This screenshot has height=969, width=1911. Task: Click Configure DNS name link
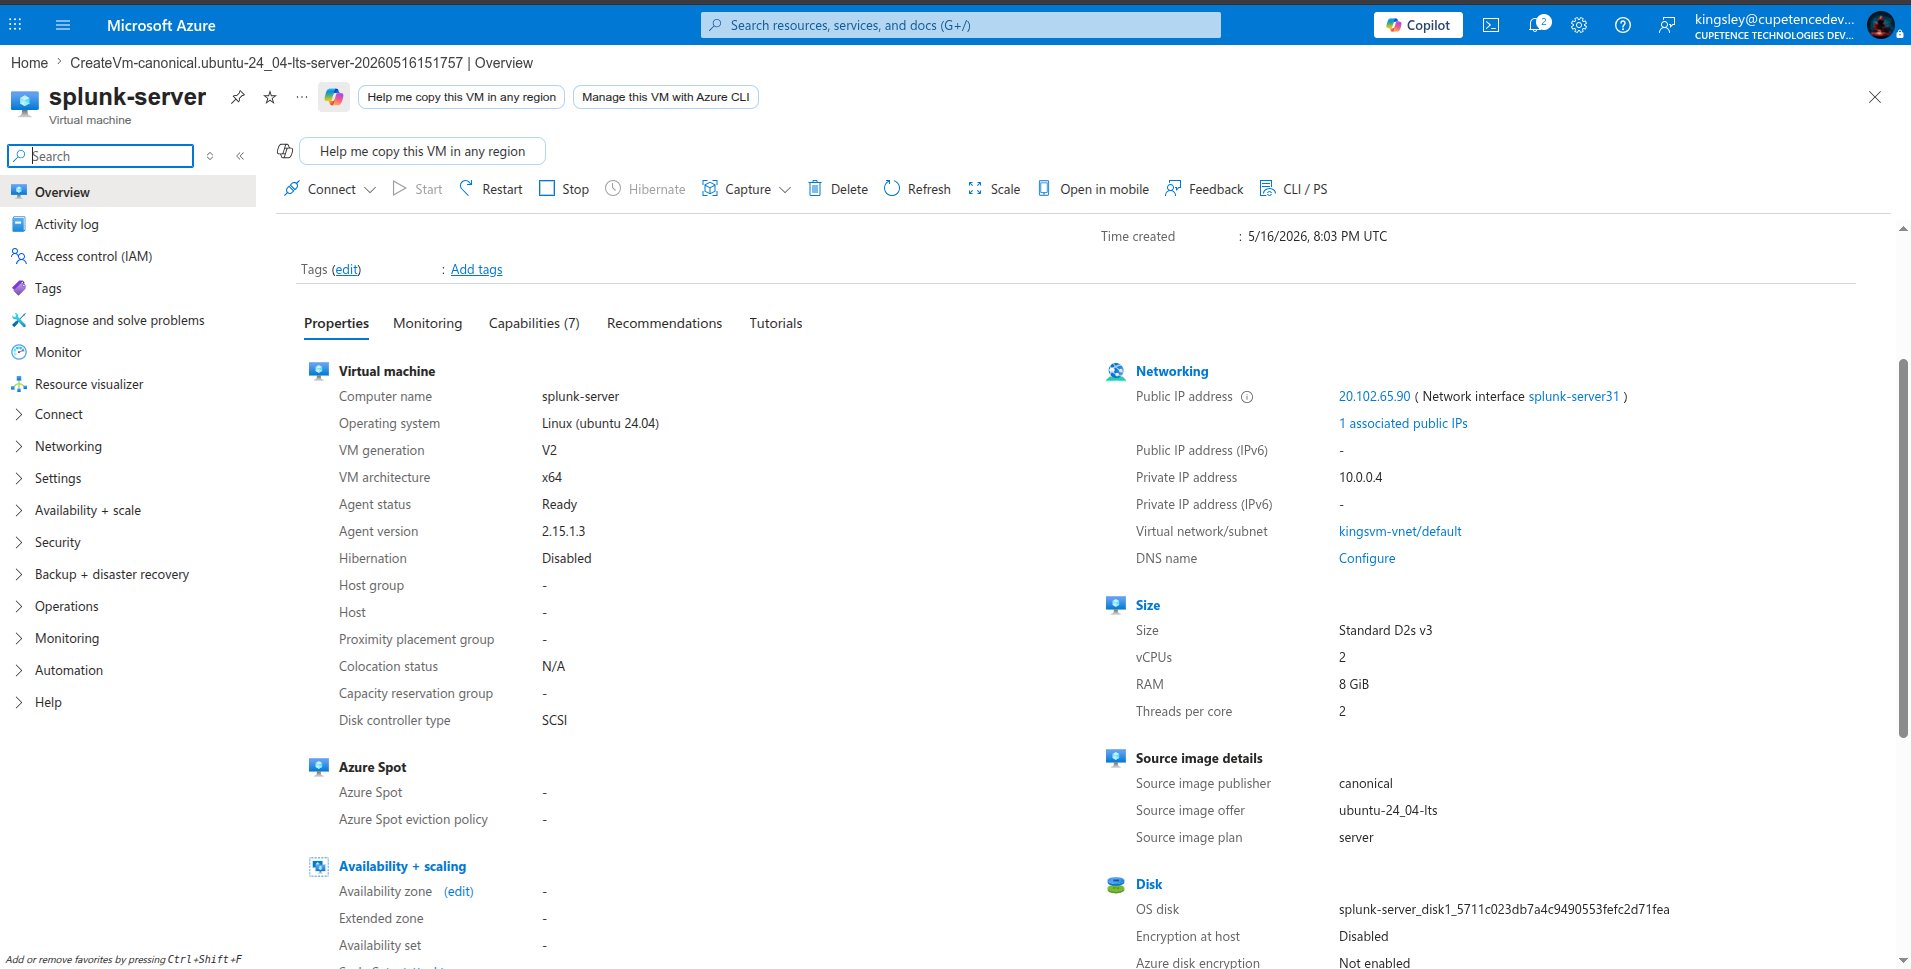pos(1367,559)
